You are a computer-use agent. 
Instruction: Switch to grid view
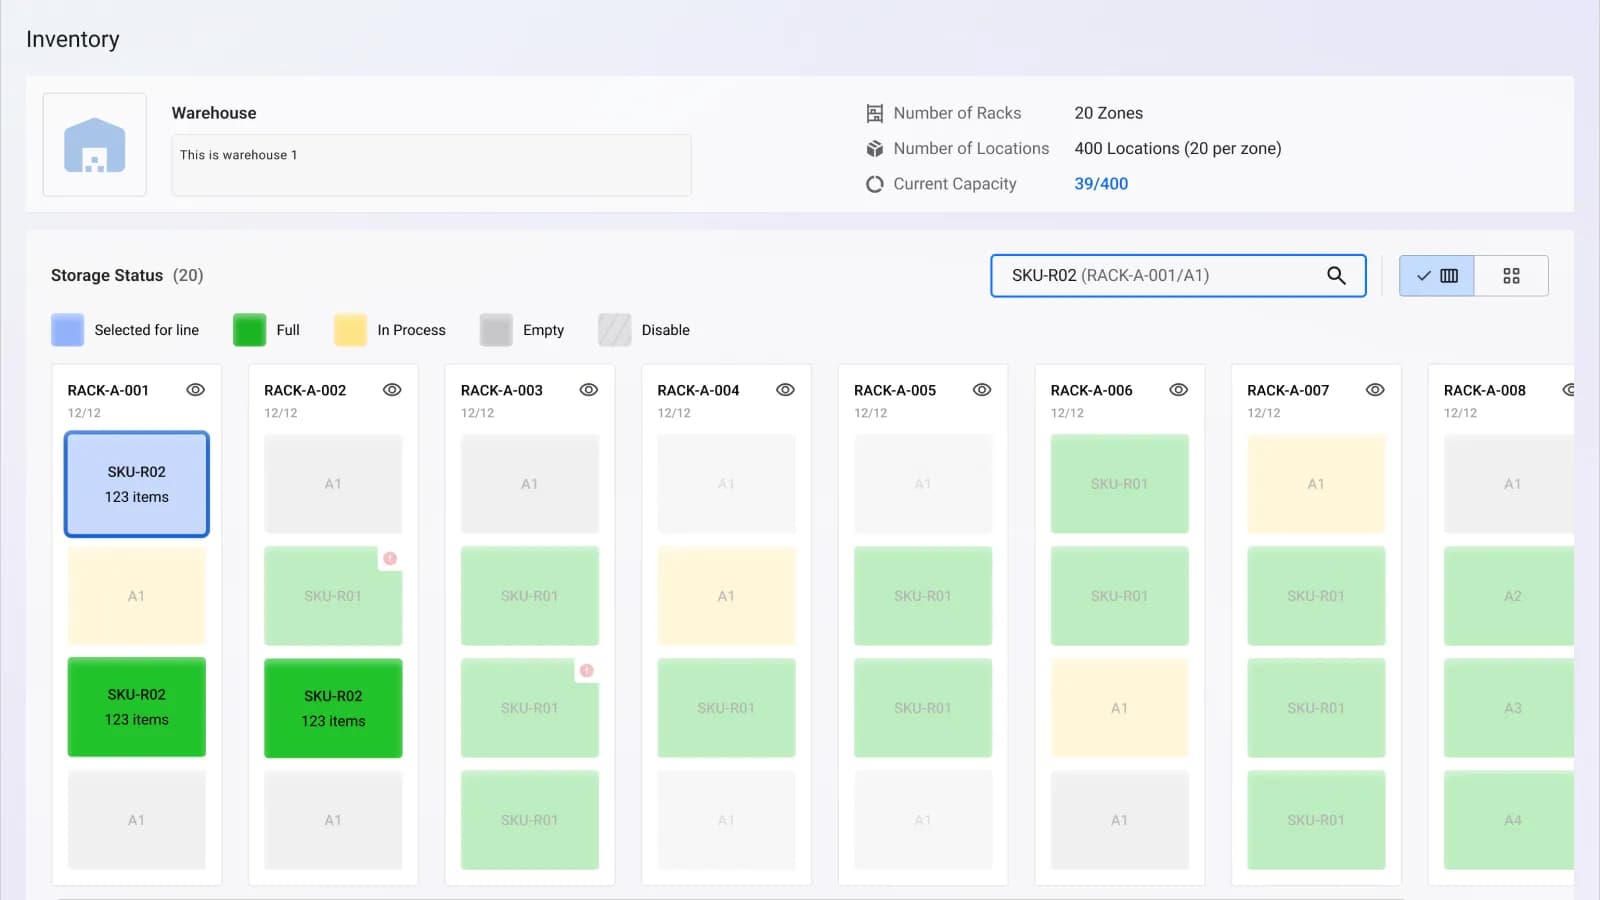1511,276
